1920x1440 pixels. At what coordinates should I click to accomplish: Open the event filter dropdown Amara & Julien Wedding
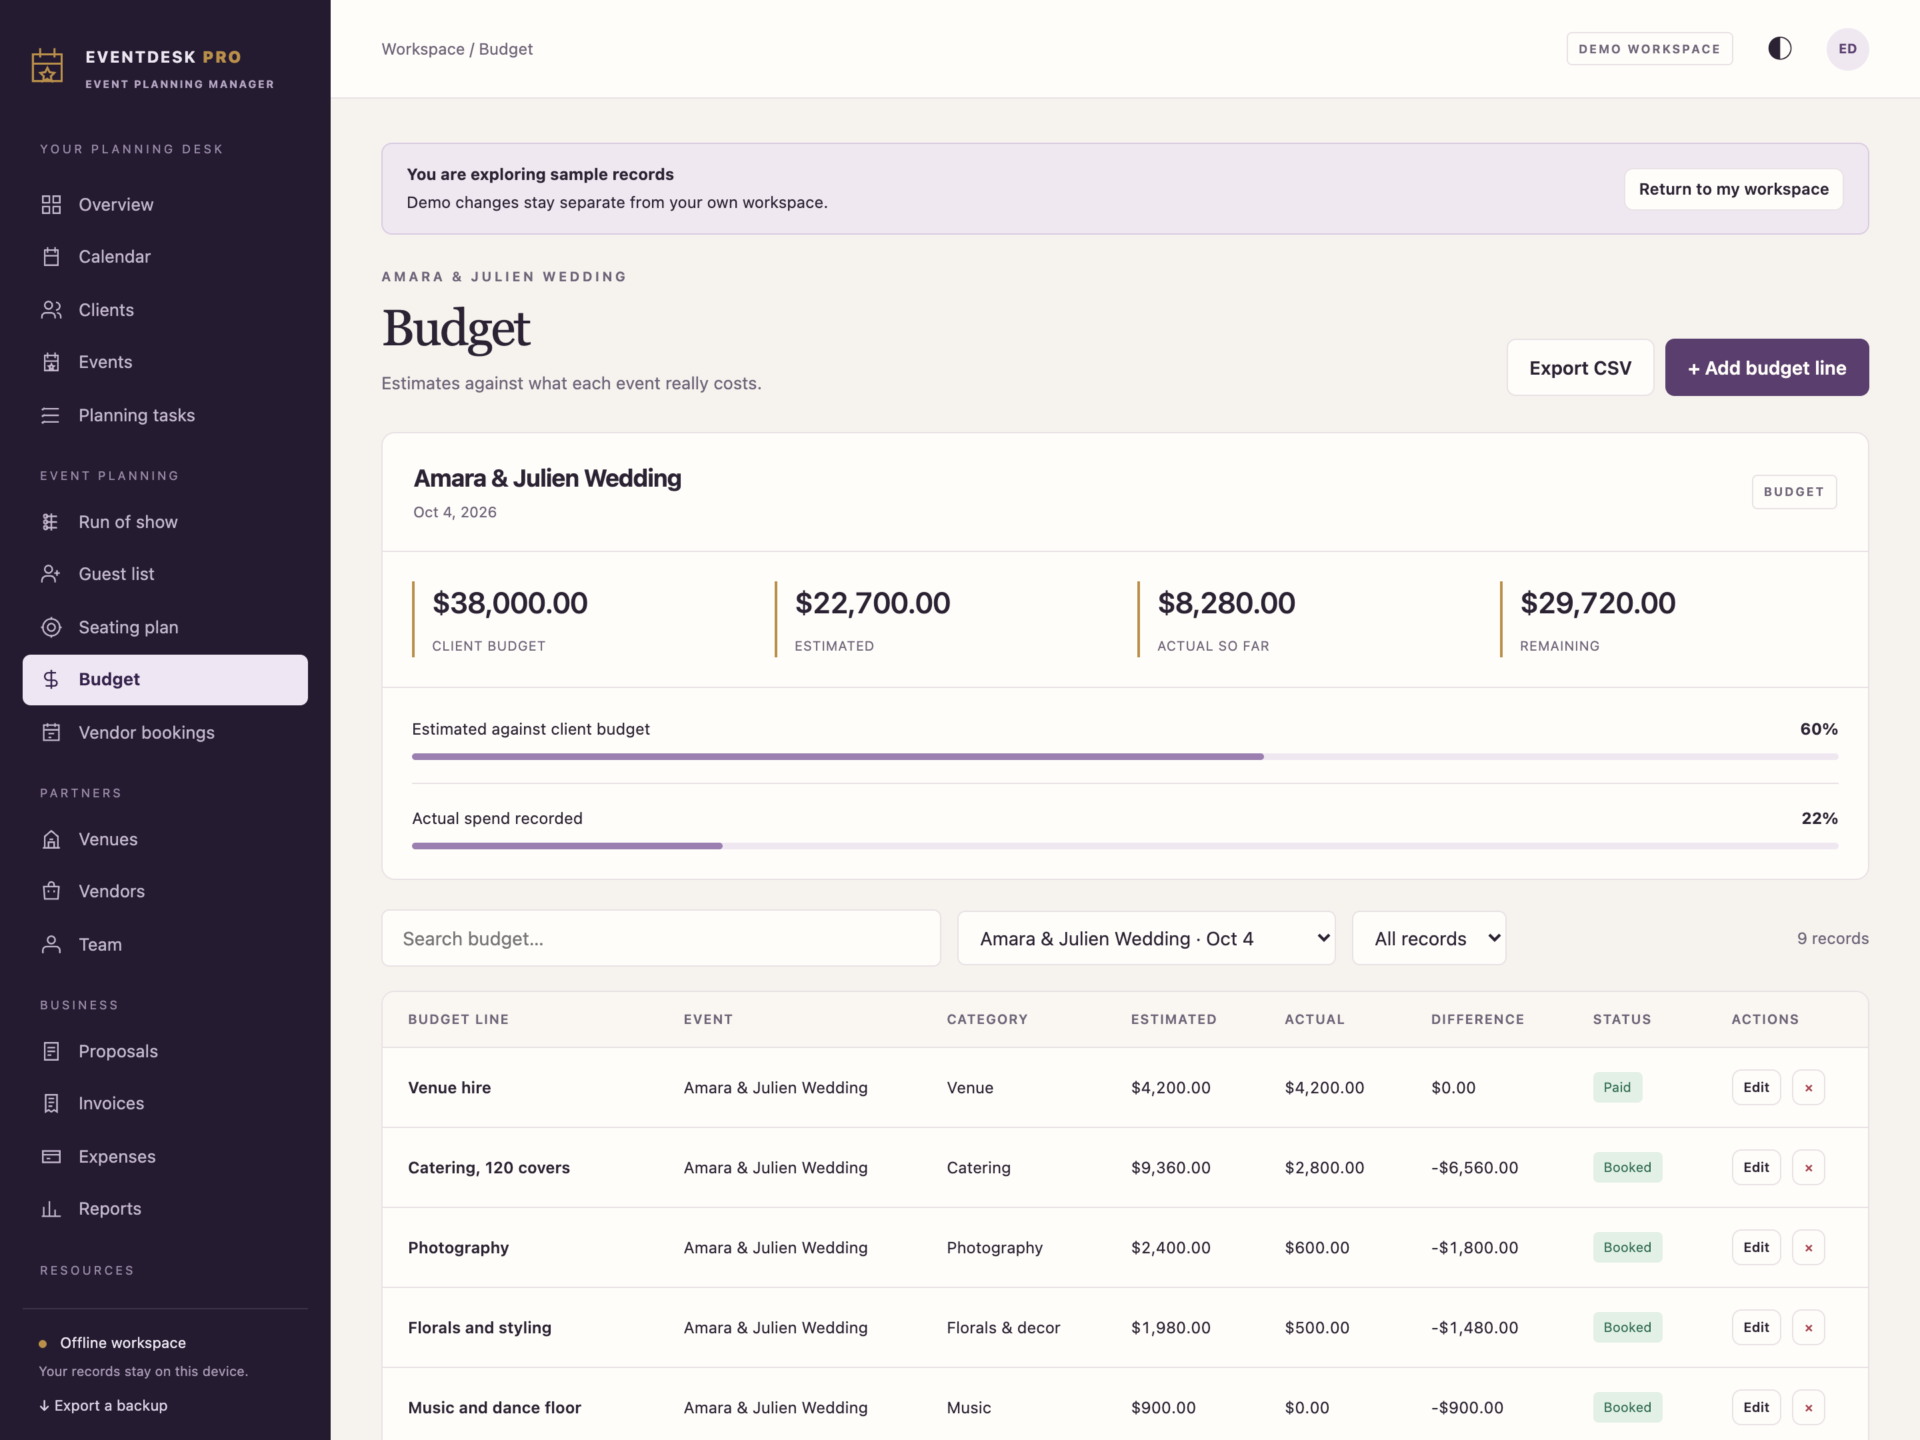click(x=1146, y=938)
